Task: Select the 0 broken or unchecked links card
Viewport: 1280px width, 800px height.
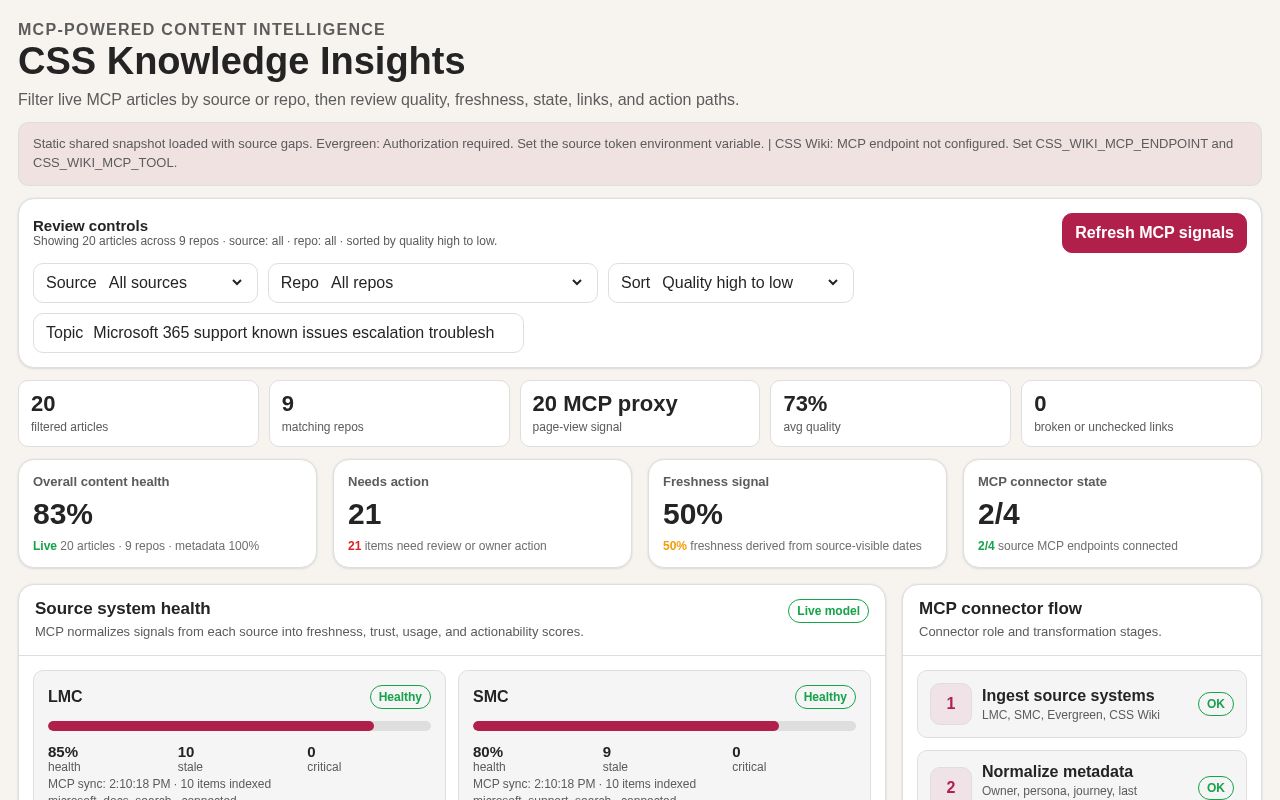Action: [x=1141, y=413]
